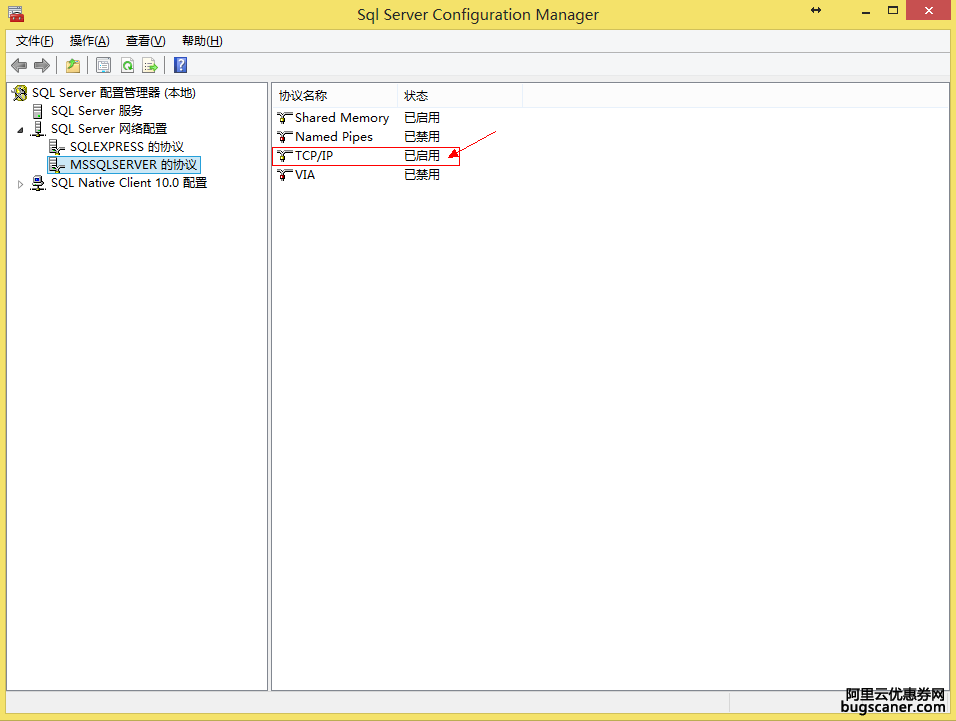
Task: Maximize the Configuration Manager window
Action: pos(893,10)
